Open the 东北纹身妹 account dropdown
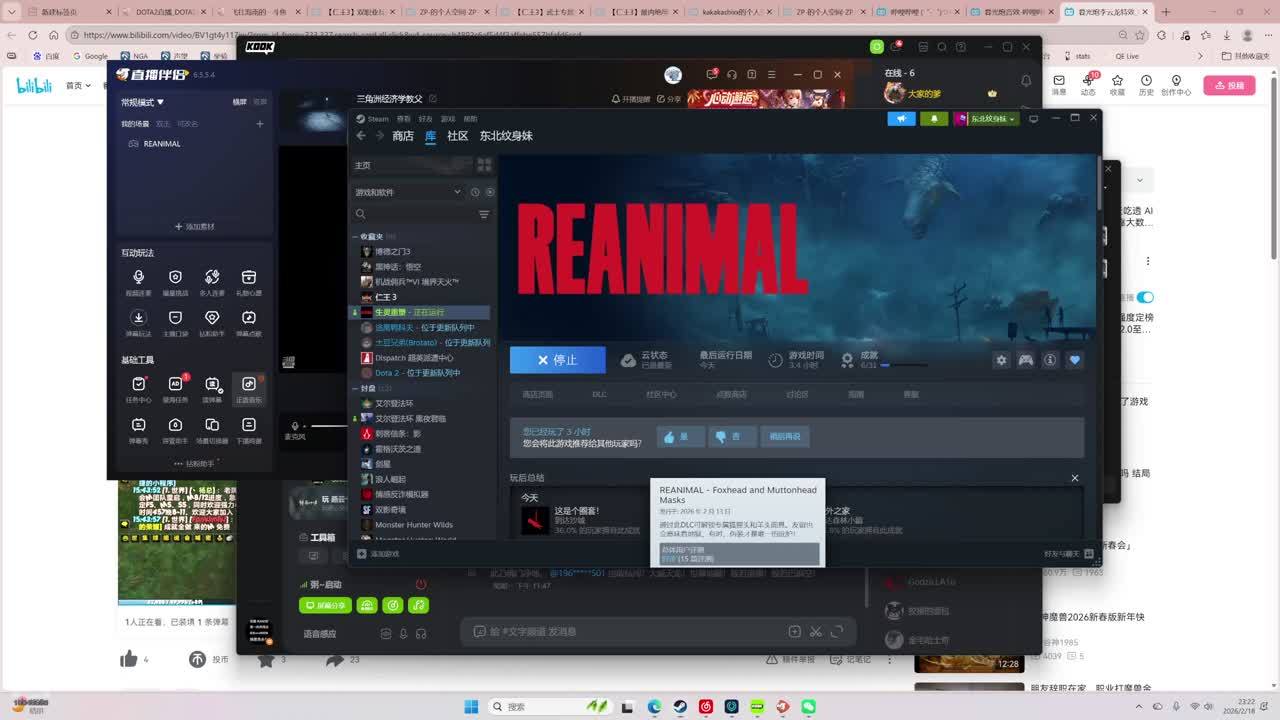Screen dimensions: 1280x720 (x=986, y=119)
